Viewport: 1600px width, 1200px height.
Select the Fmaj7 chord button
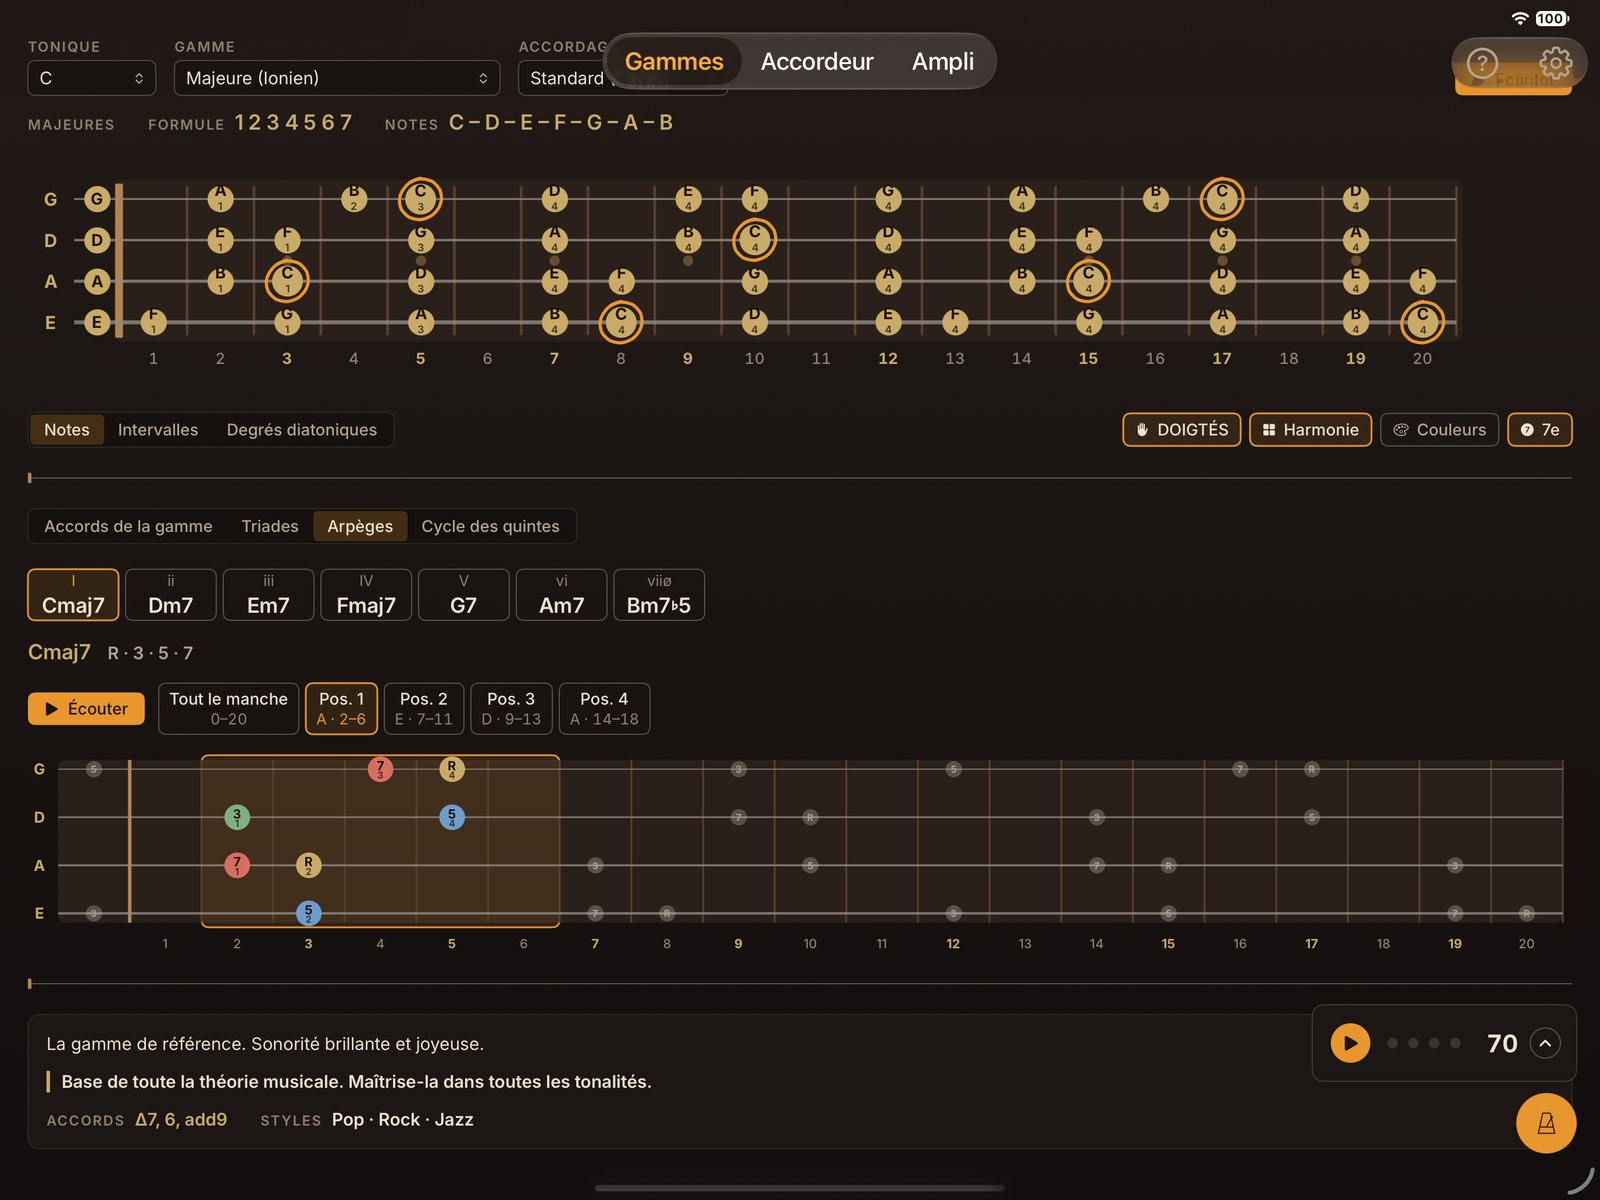coord(366,594)
